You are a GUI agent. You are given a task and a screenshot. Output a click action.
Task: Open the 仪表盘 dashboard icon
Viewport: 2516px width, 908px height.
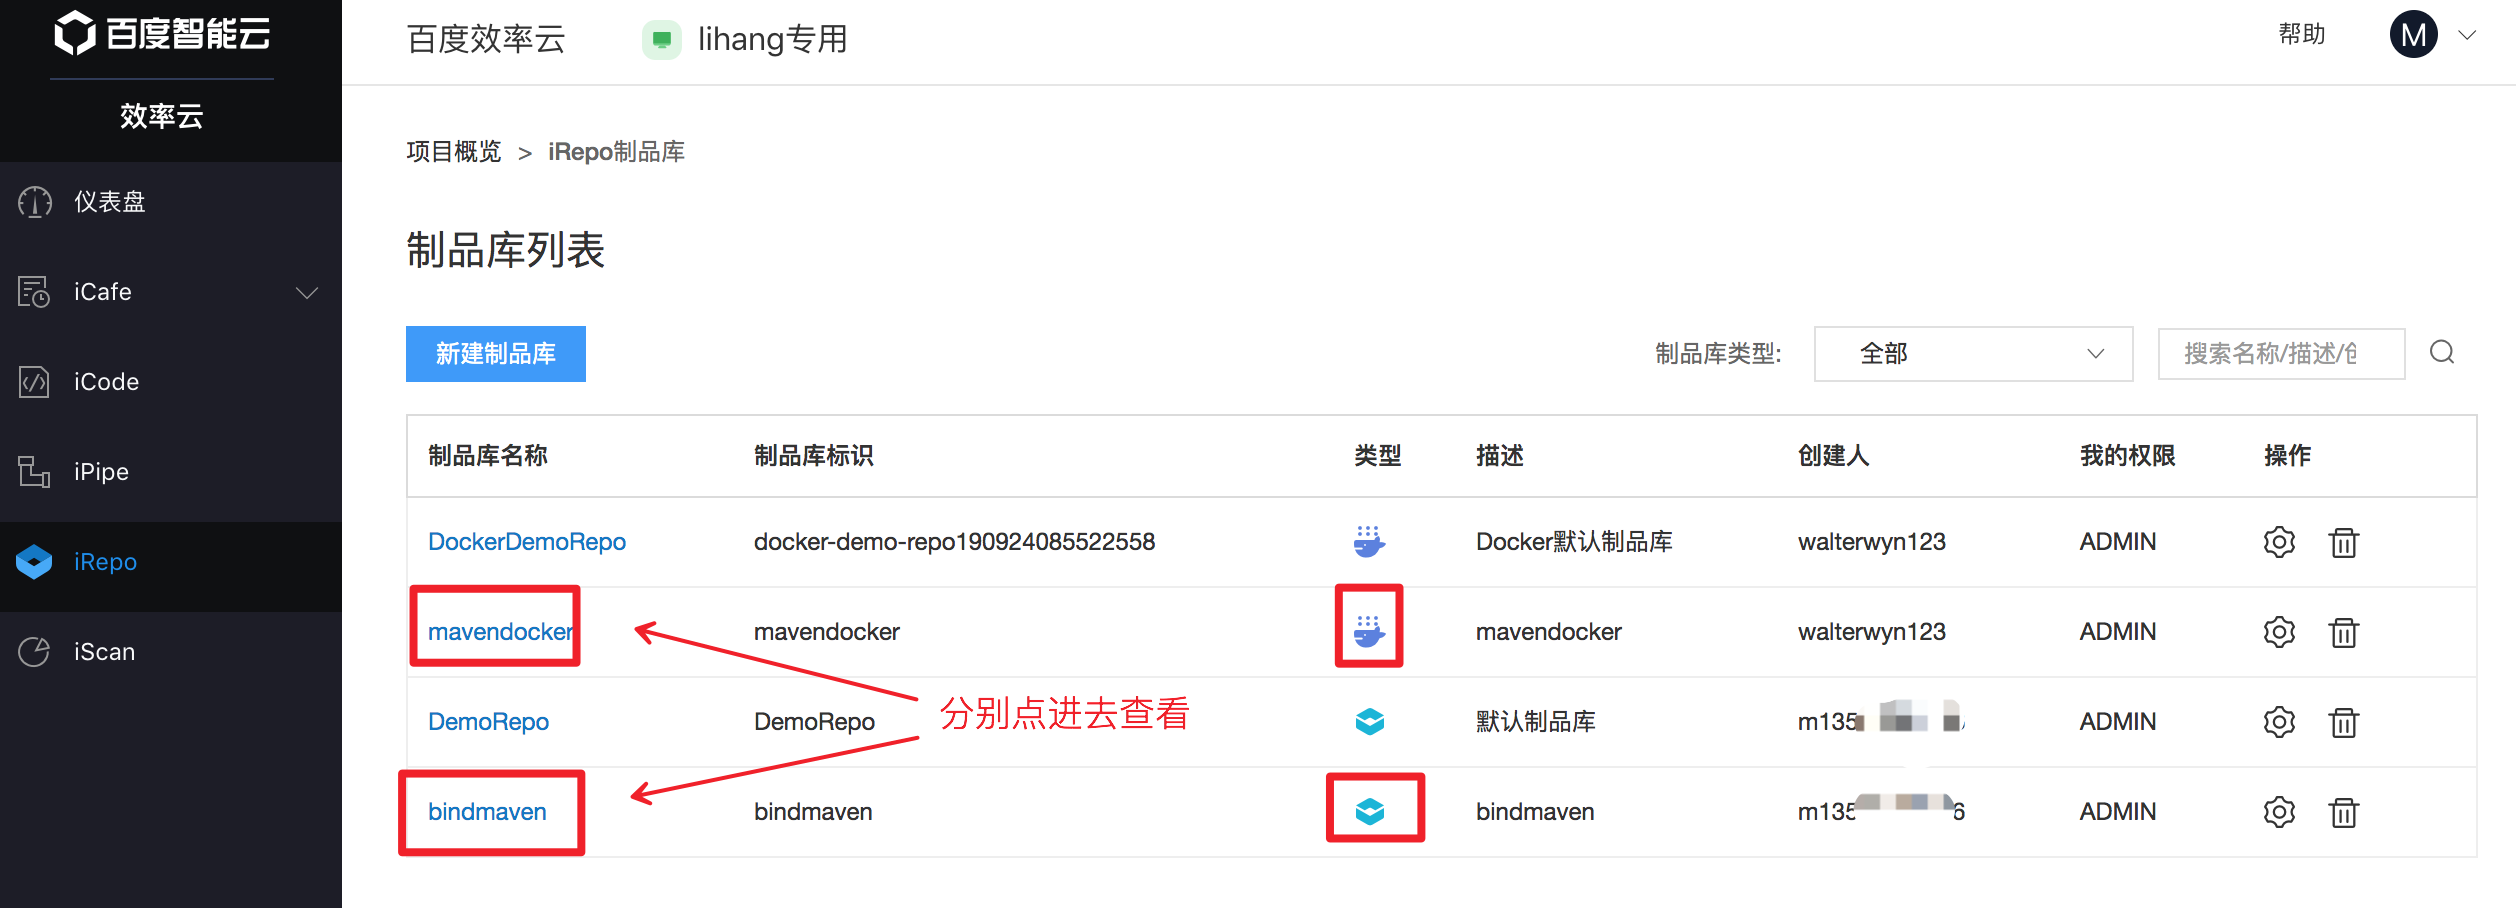35,202
